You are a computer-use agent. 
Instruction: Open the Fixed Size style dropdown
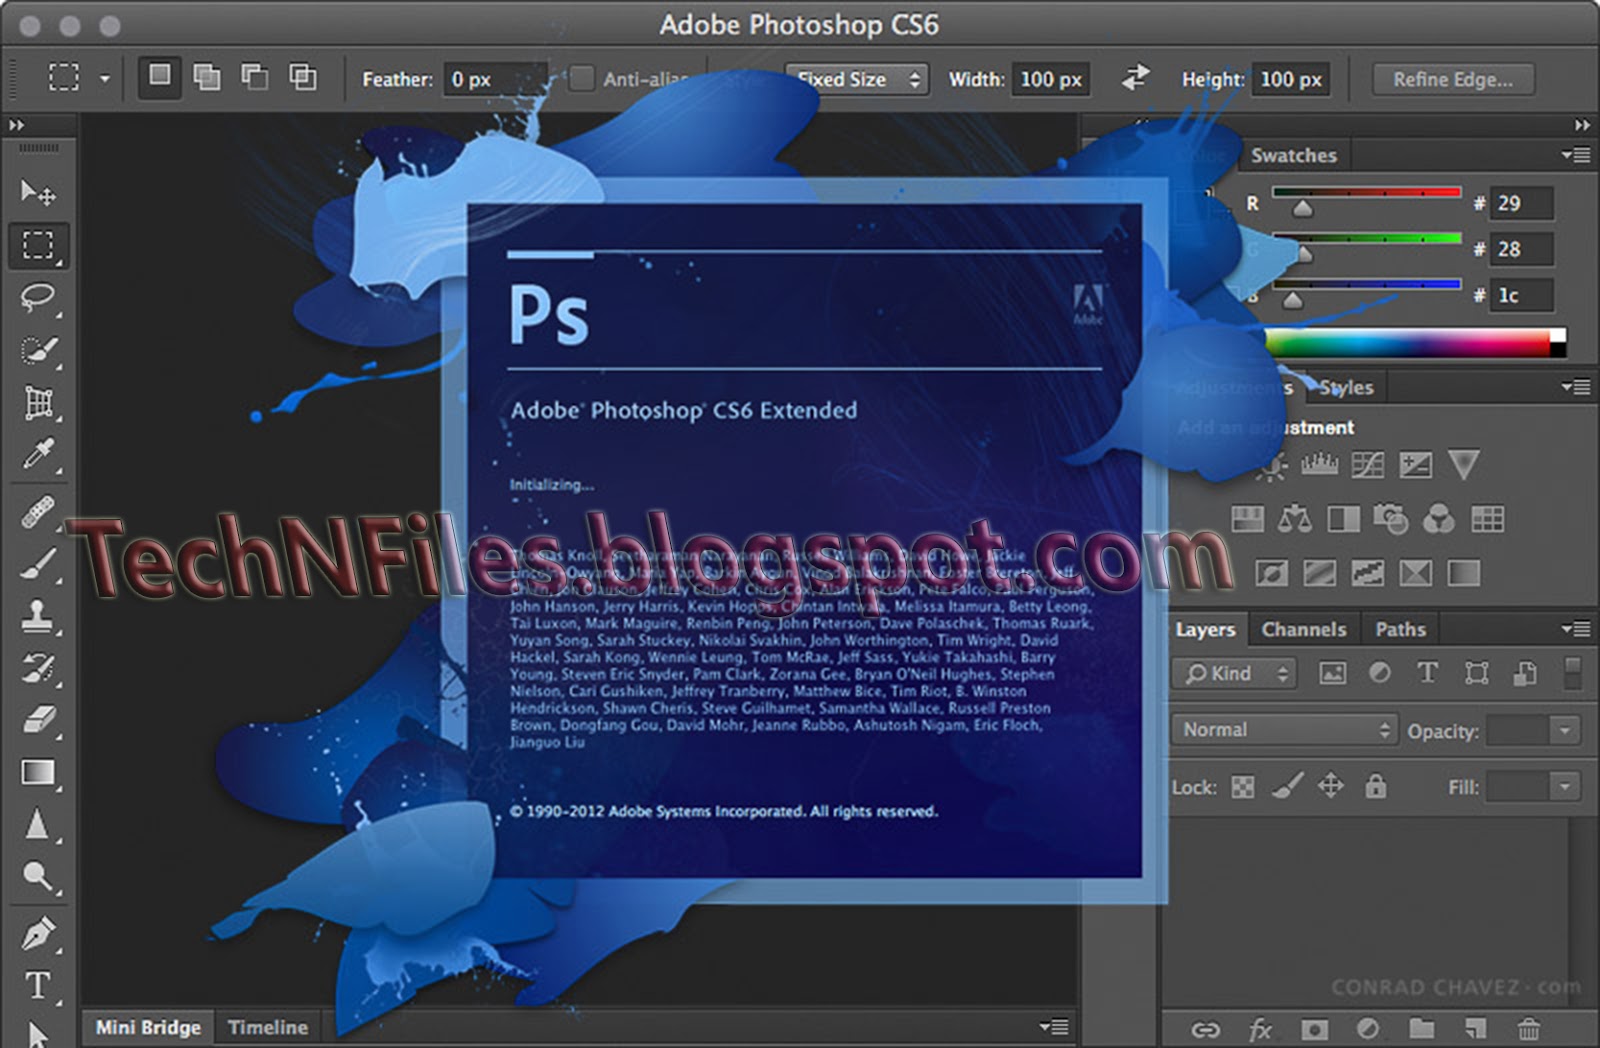point(857,79)
